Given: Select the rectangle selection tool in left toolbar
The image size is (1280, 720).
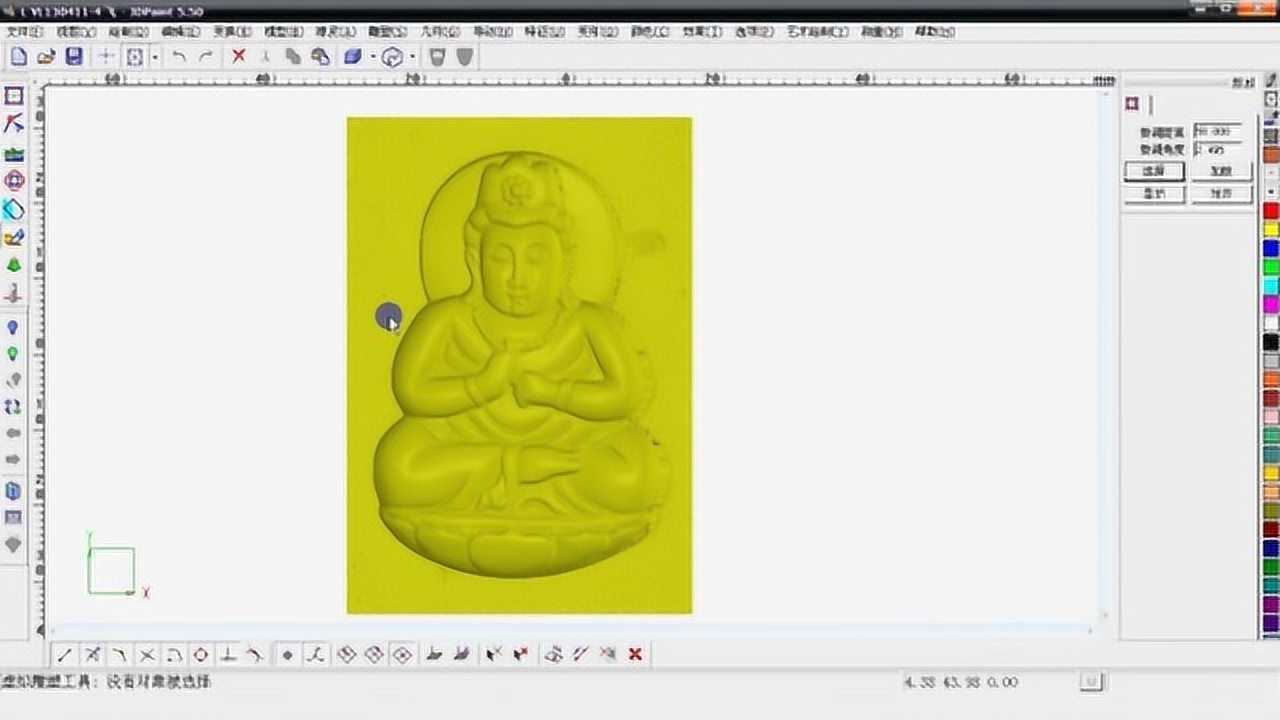Looking at the screenshot, I should coord(13,96).
